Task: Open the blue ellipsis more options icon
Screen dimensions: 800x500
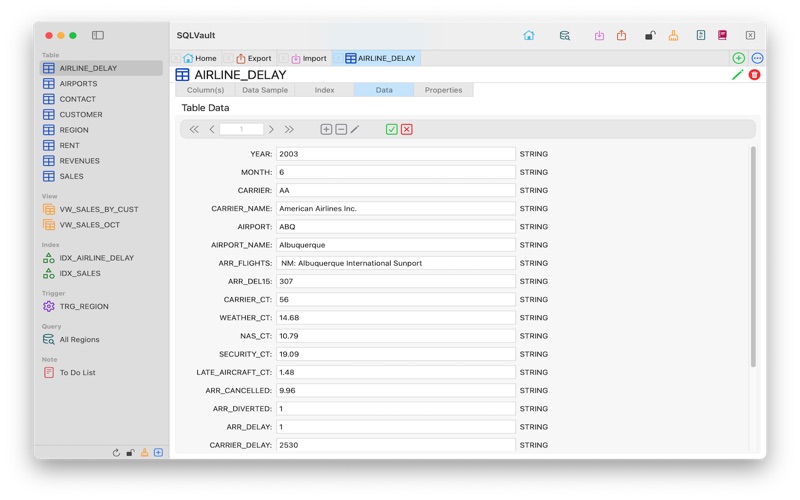Action: pyautogui.click(x=757, y=58)
